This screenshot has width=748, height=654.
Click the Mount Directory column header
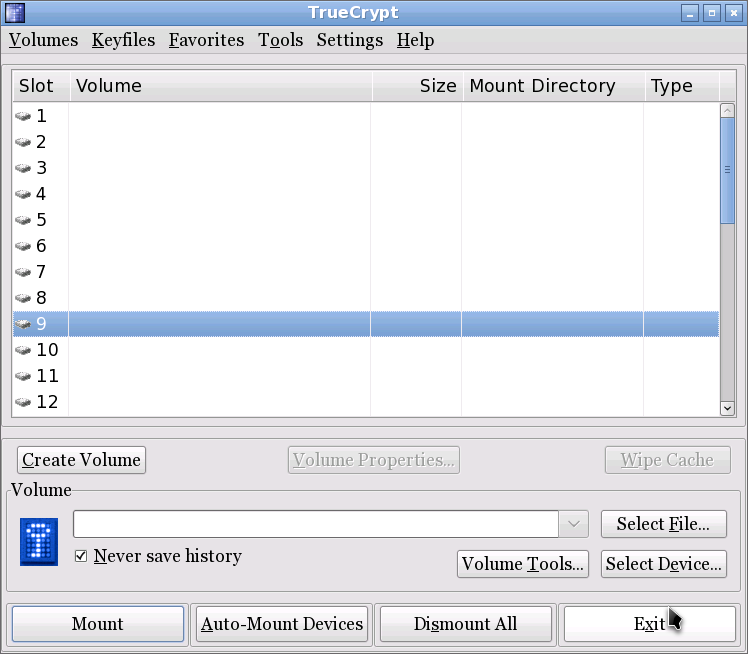554,86
